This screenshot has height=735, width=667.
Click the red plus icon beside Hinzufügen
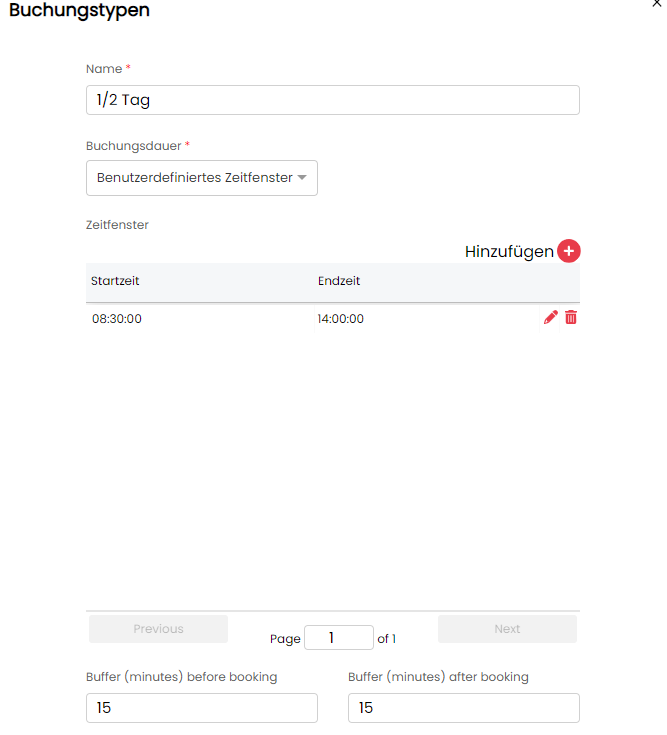pos(569,251)
